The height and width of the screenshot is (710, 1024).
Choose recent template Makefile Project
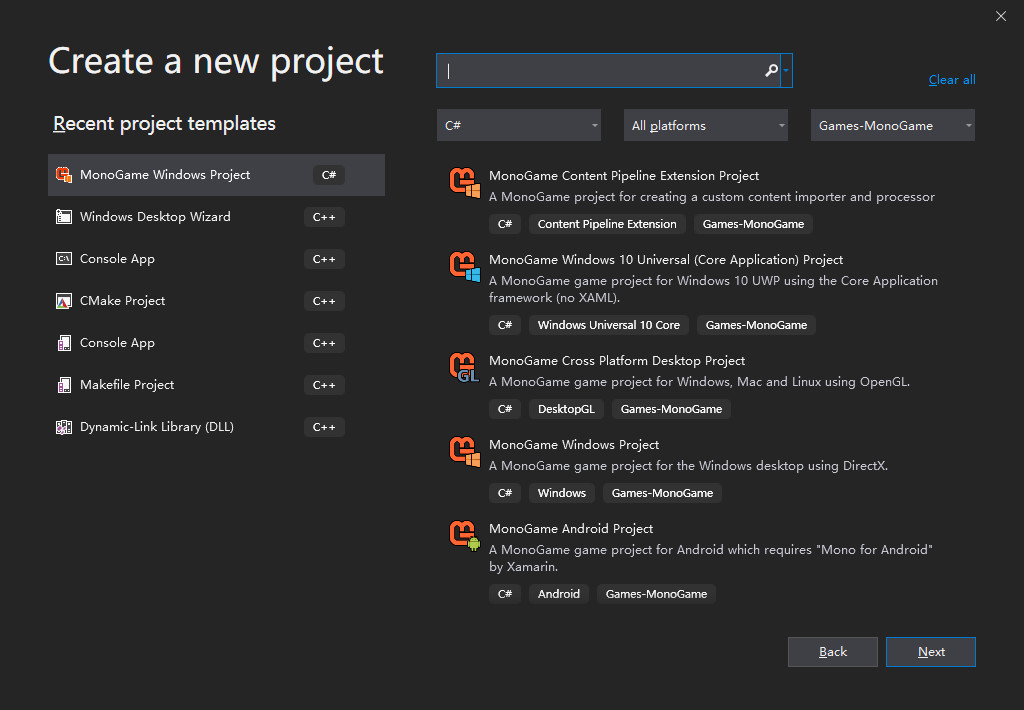[x=216, y=385]
